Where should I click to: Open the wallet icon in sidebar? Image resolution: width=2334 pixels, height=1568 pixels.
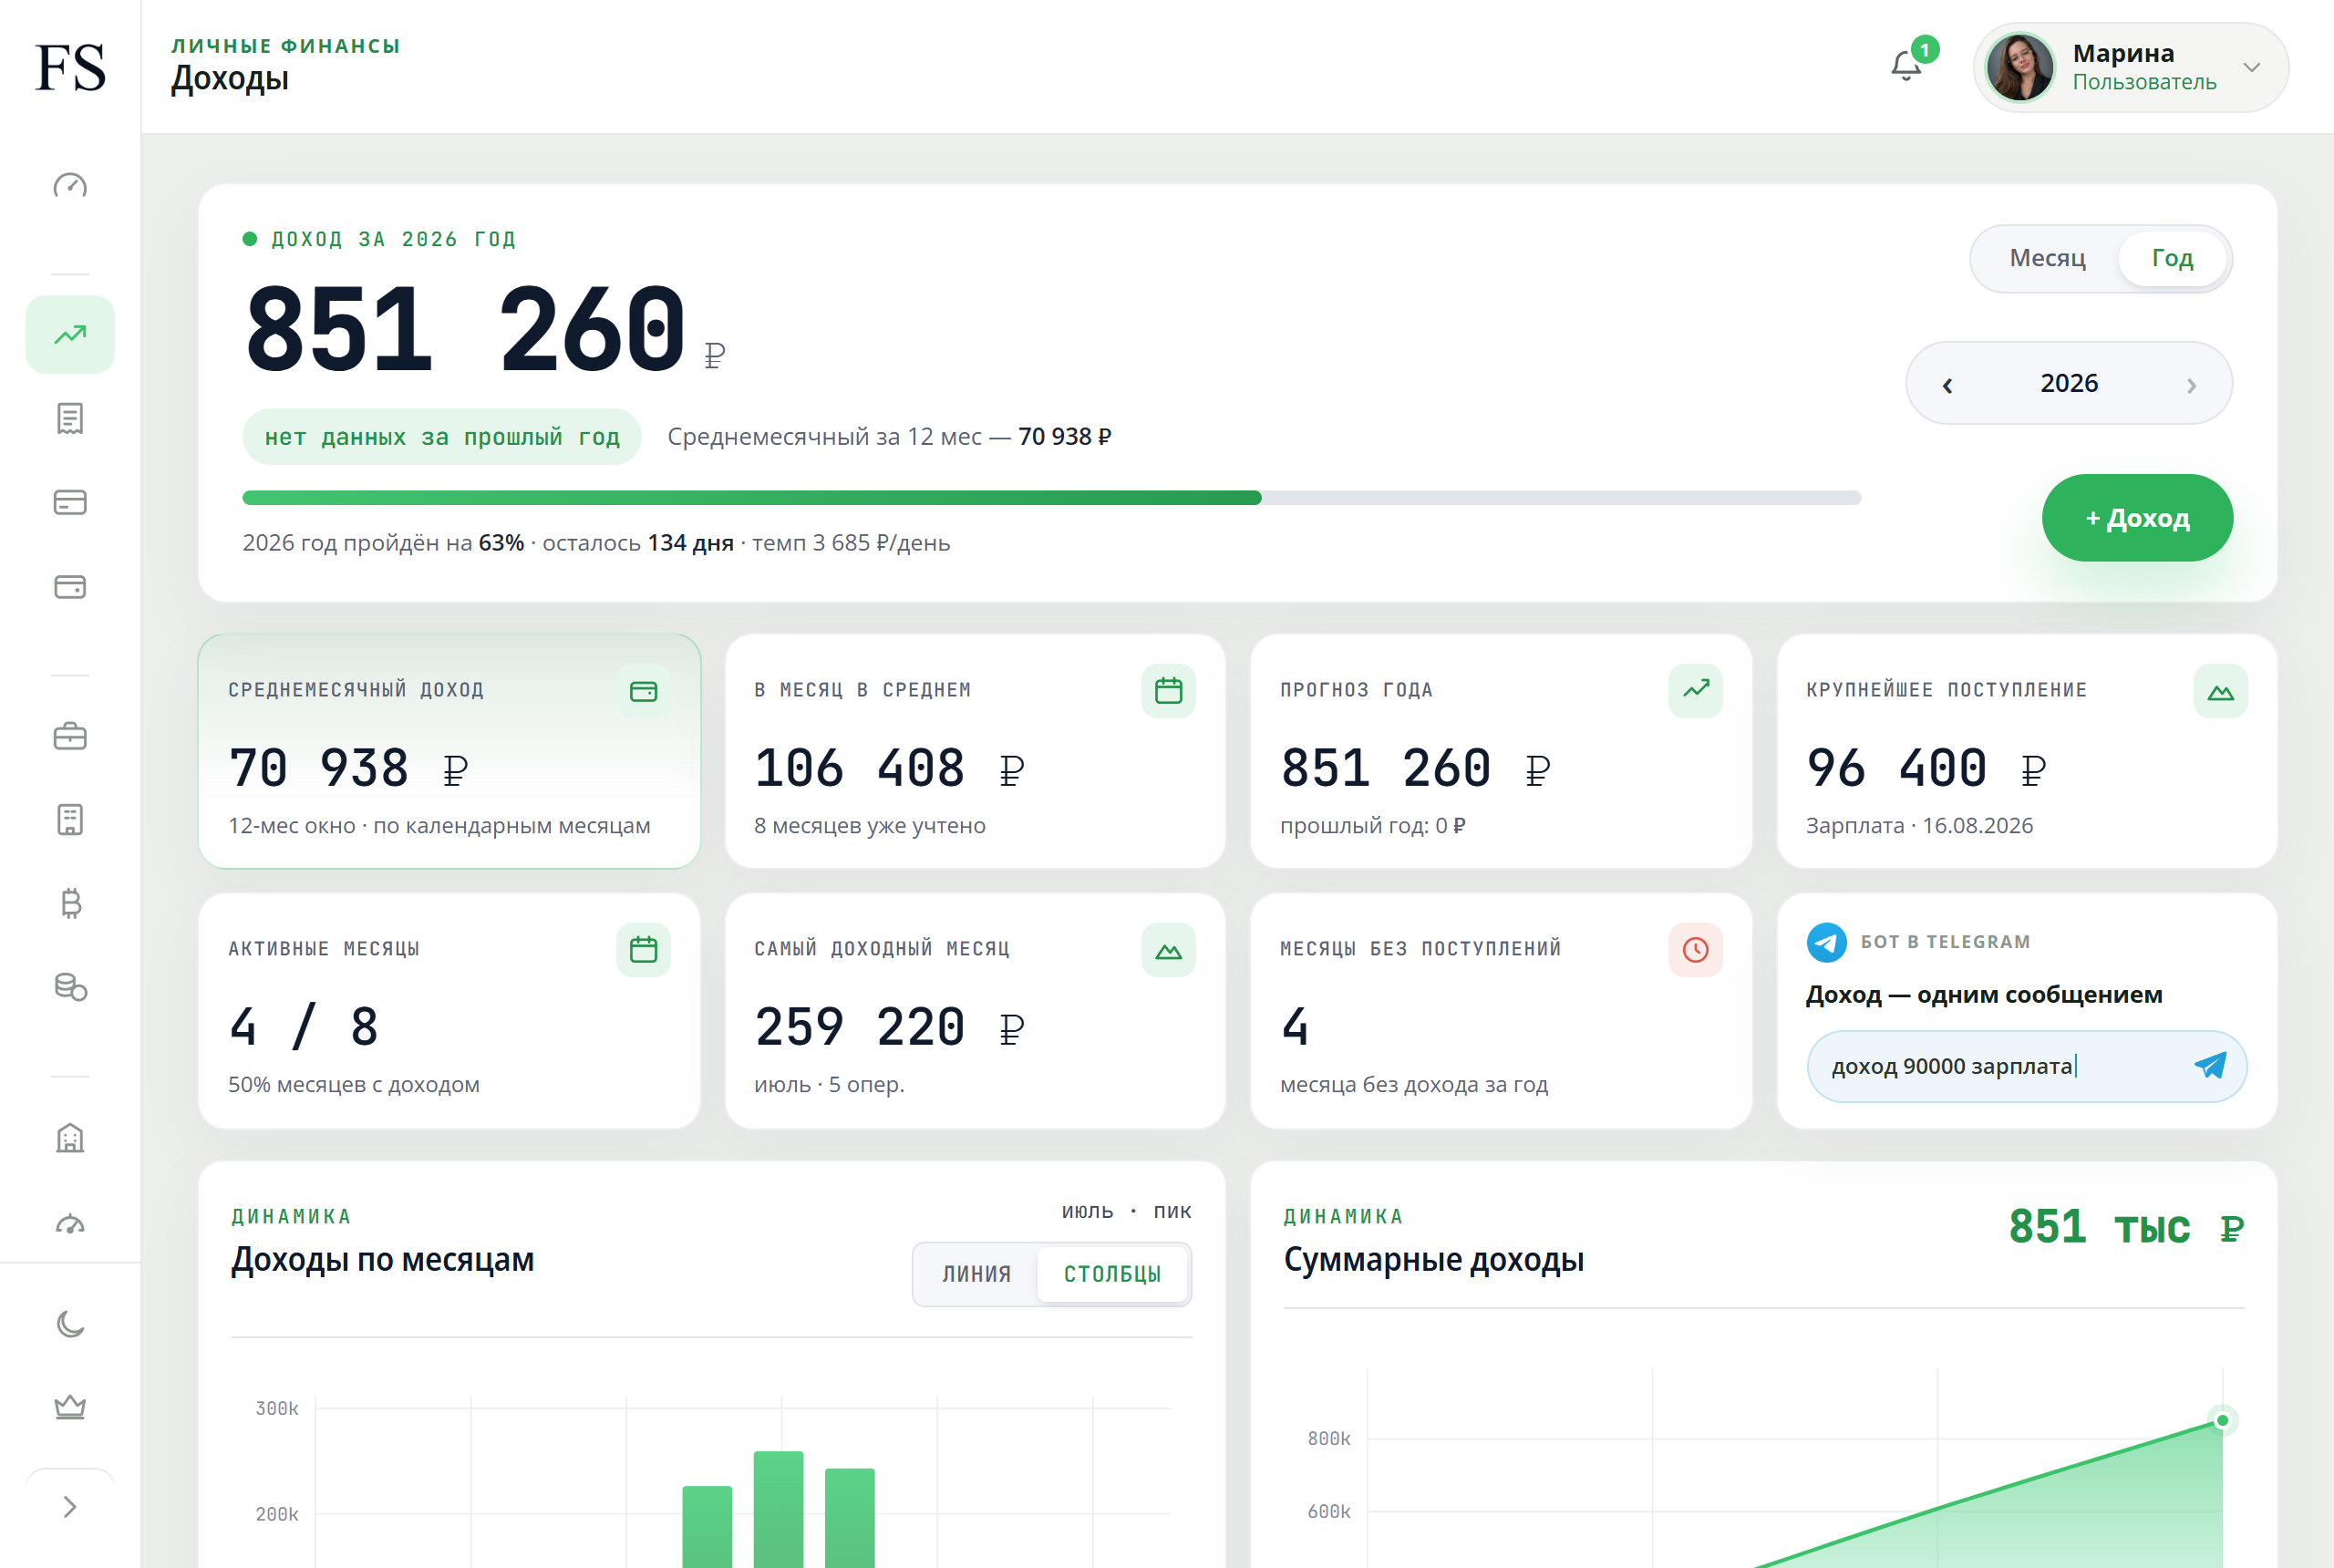(x=70, y=586)
